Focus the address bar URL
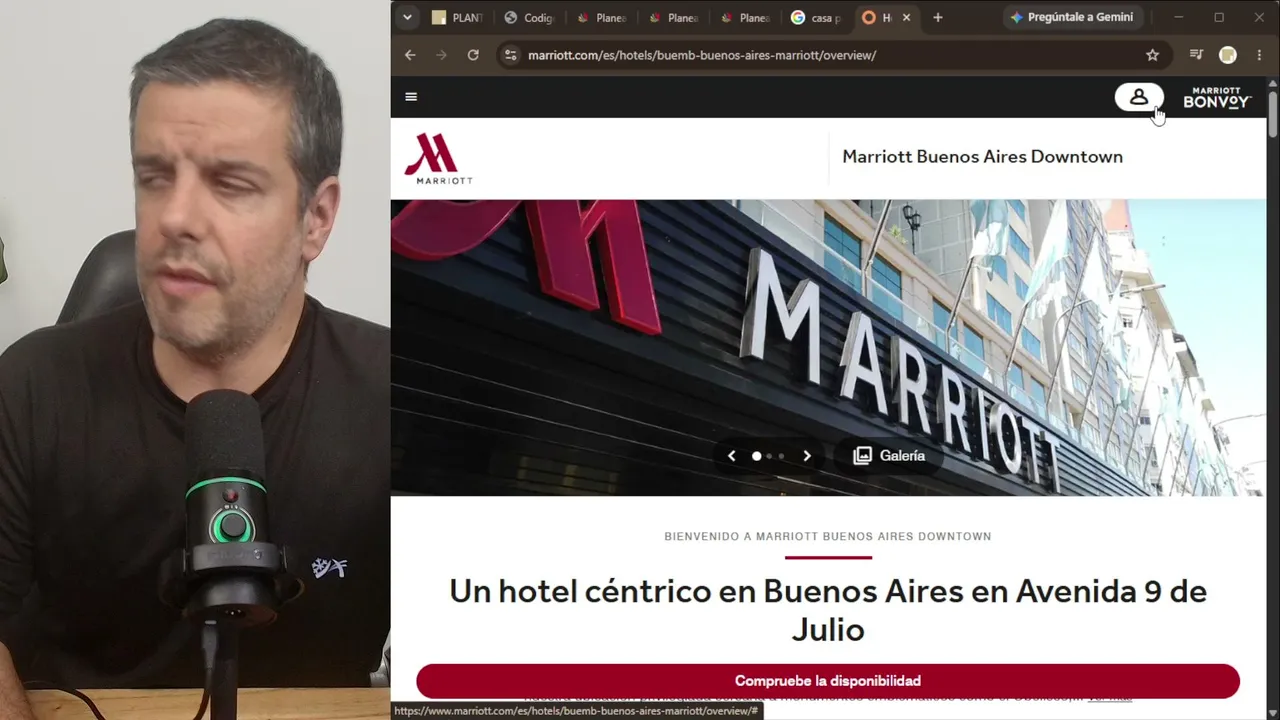Viewport: 1280px width, 720px height. [x=702, y=55]
